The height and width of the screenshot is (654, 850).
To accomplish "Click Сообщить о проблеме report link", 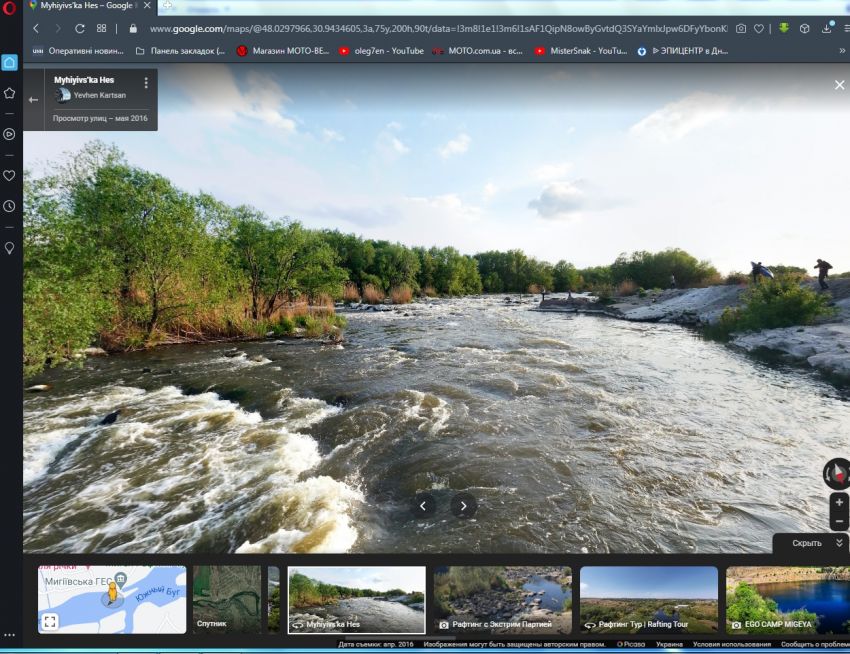I will click(815, 644).
